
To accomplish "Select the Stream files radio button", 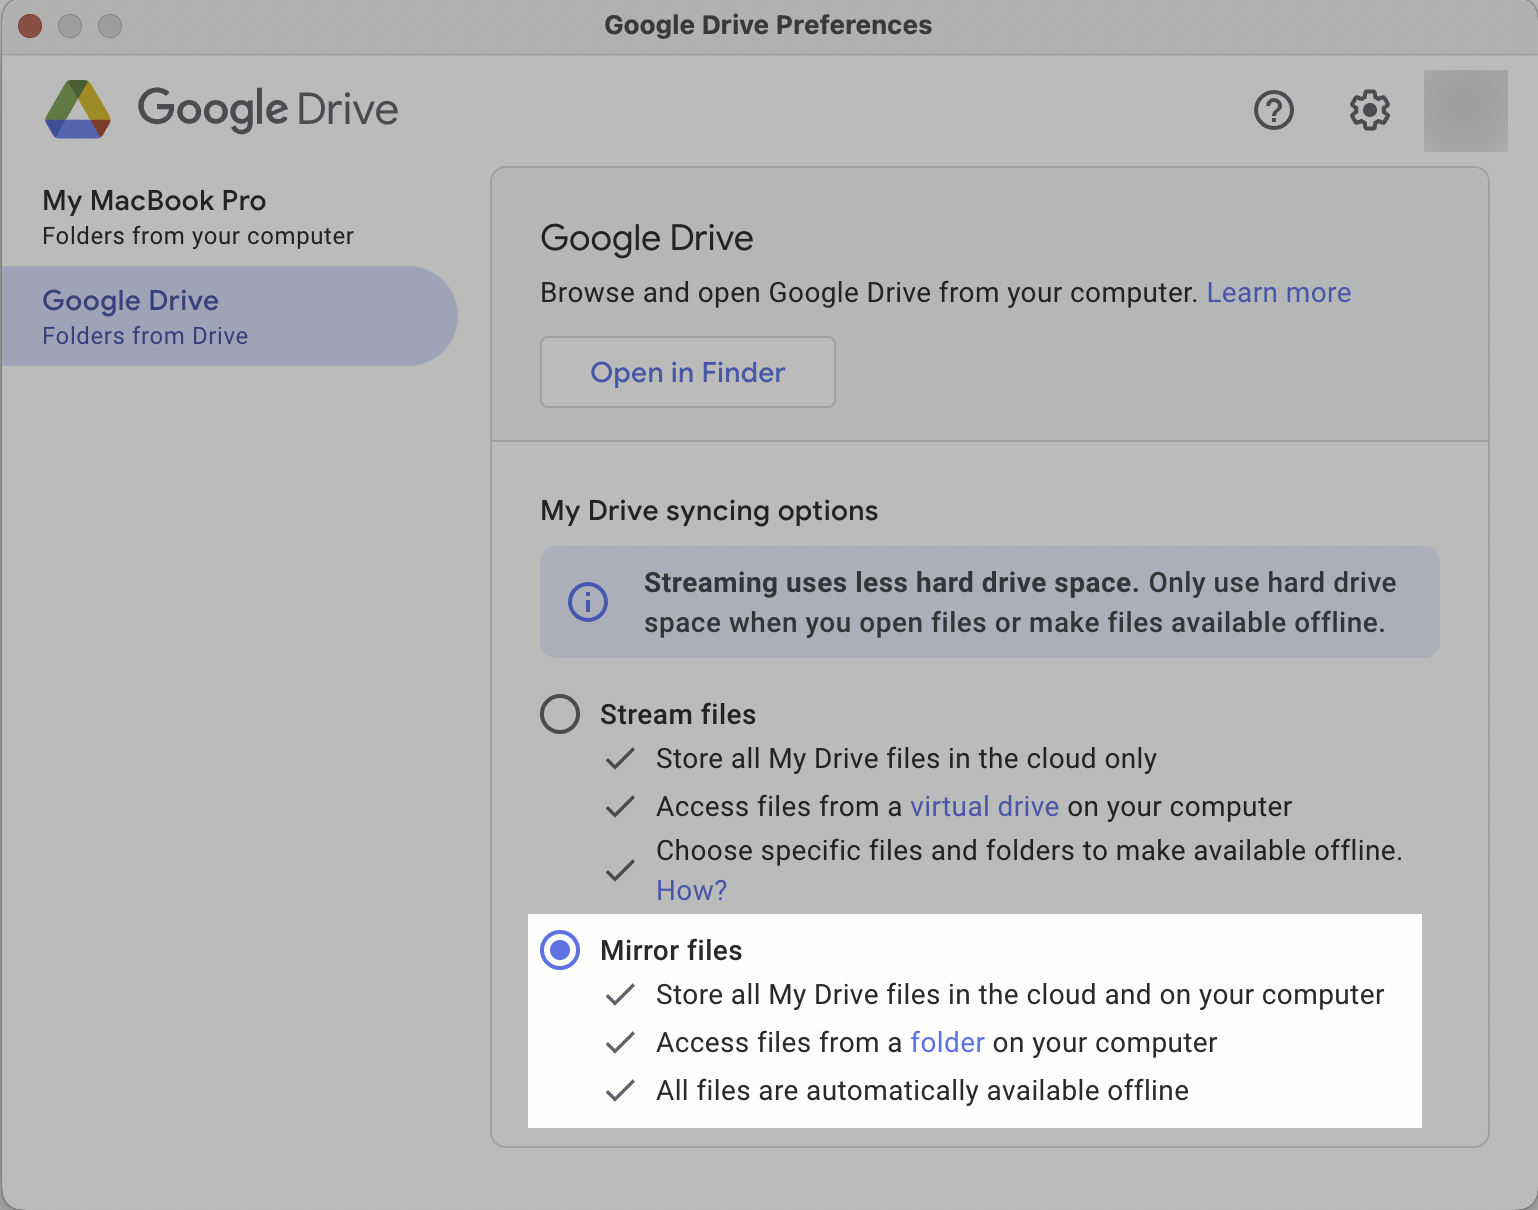I will tap(560, 714).
